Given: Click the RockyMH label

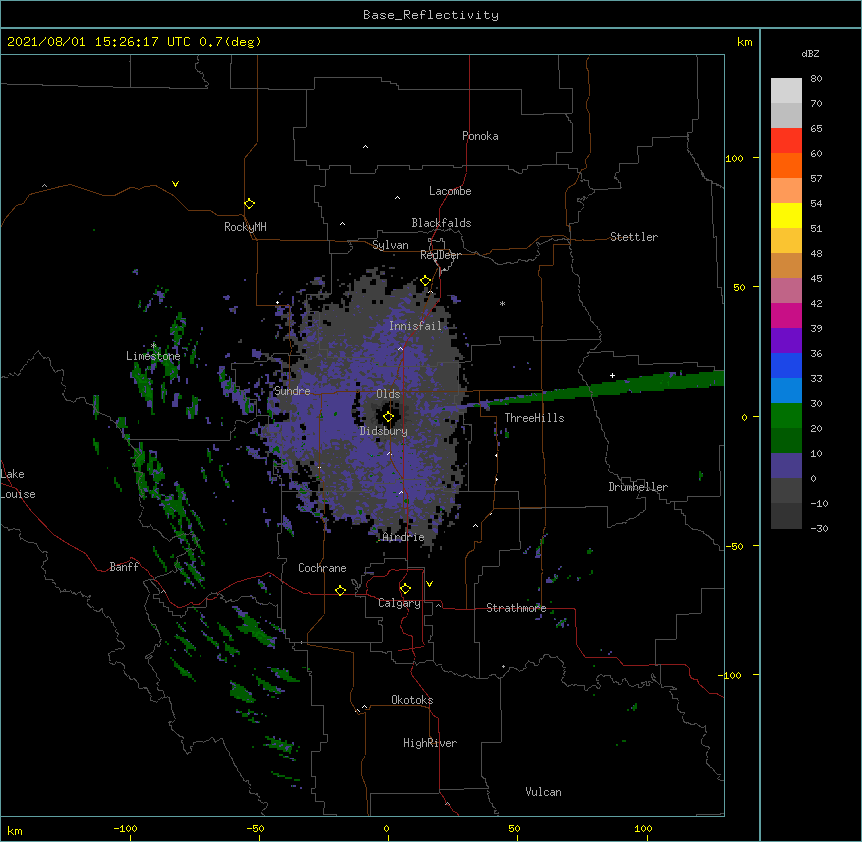Looking at the screenshot, I should point(245,227).
